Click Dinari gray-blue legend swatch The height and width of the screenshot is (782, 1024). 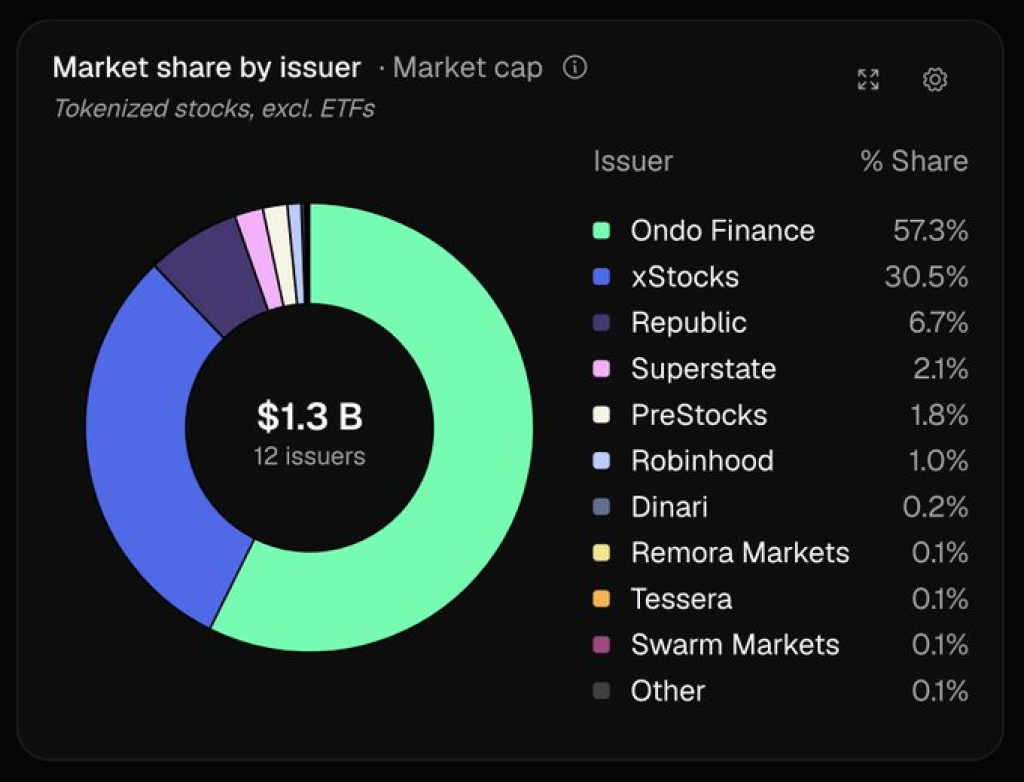coord(601,507)
